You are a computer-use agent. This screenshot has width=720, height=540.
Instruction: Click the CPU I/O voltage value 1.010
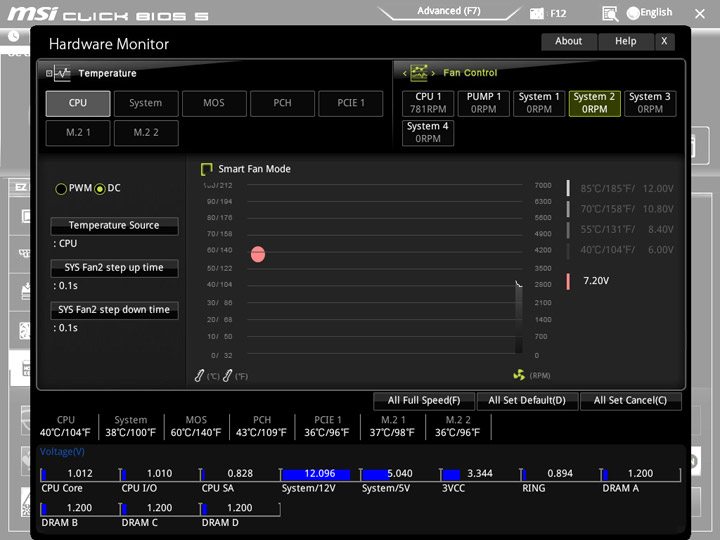point(159,473)
